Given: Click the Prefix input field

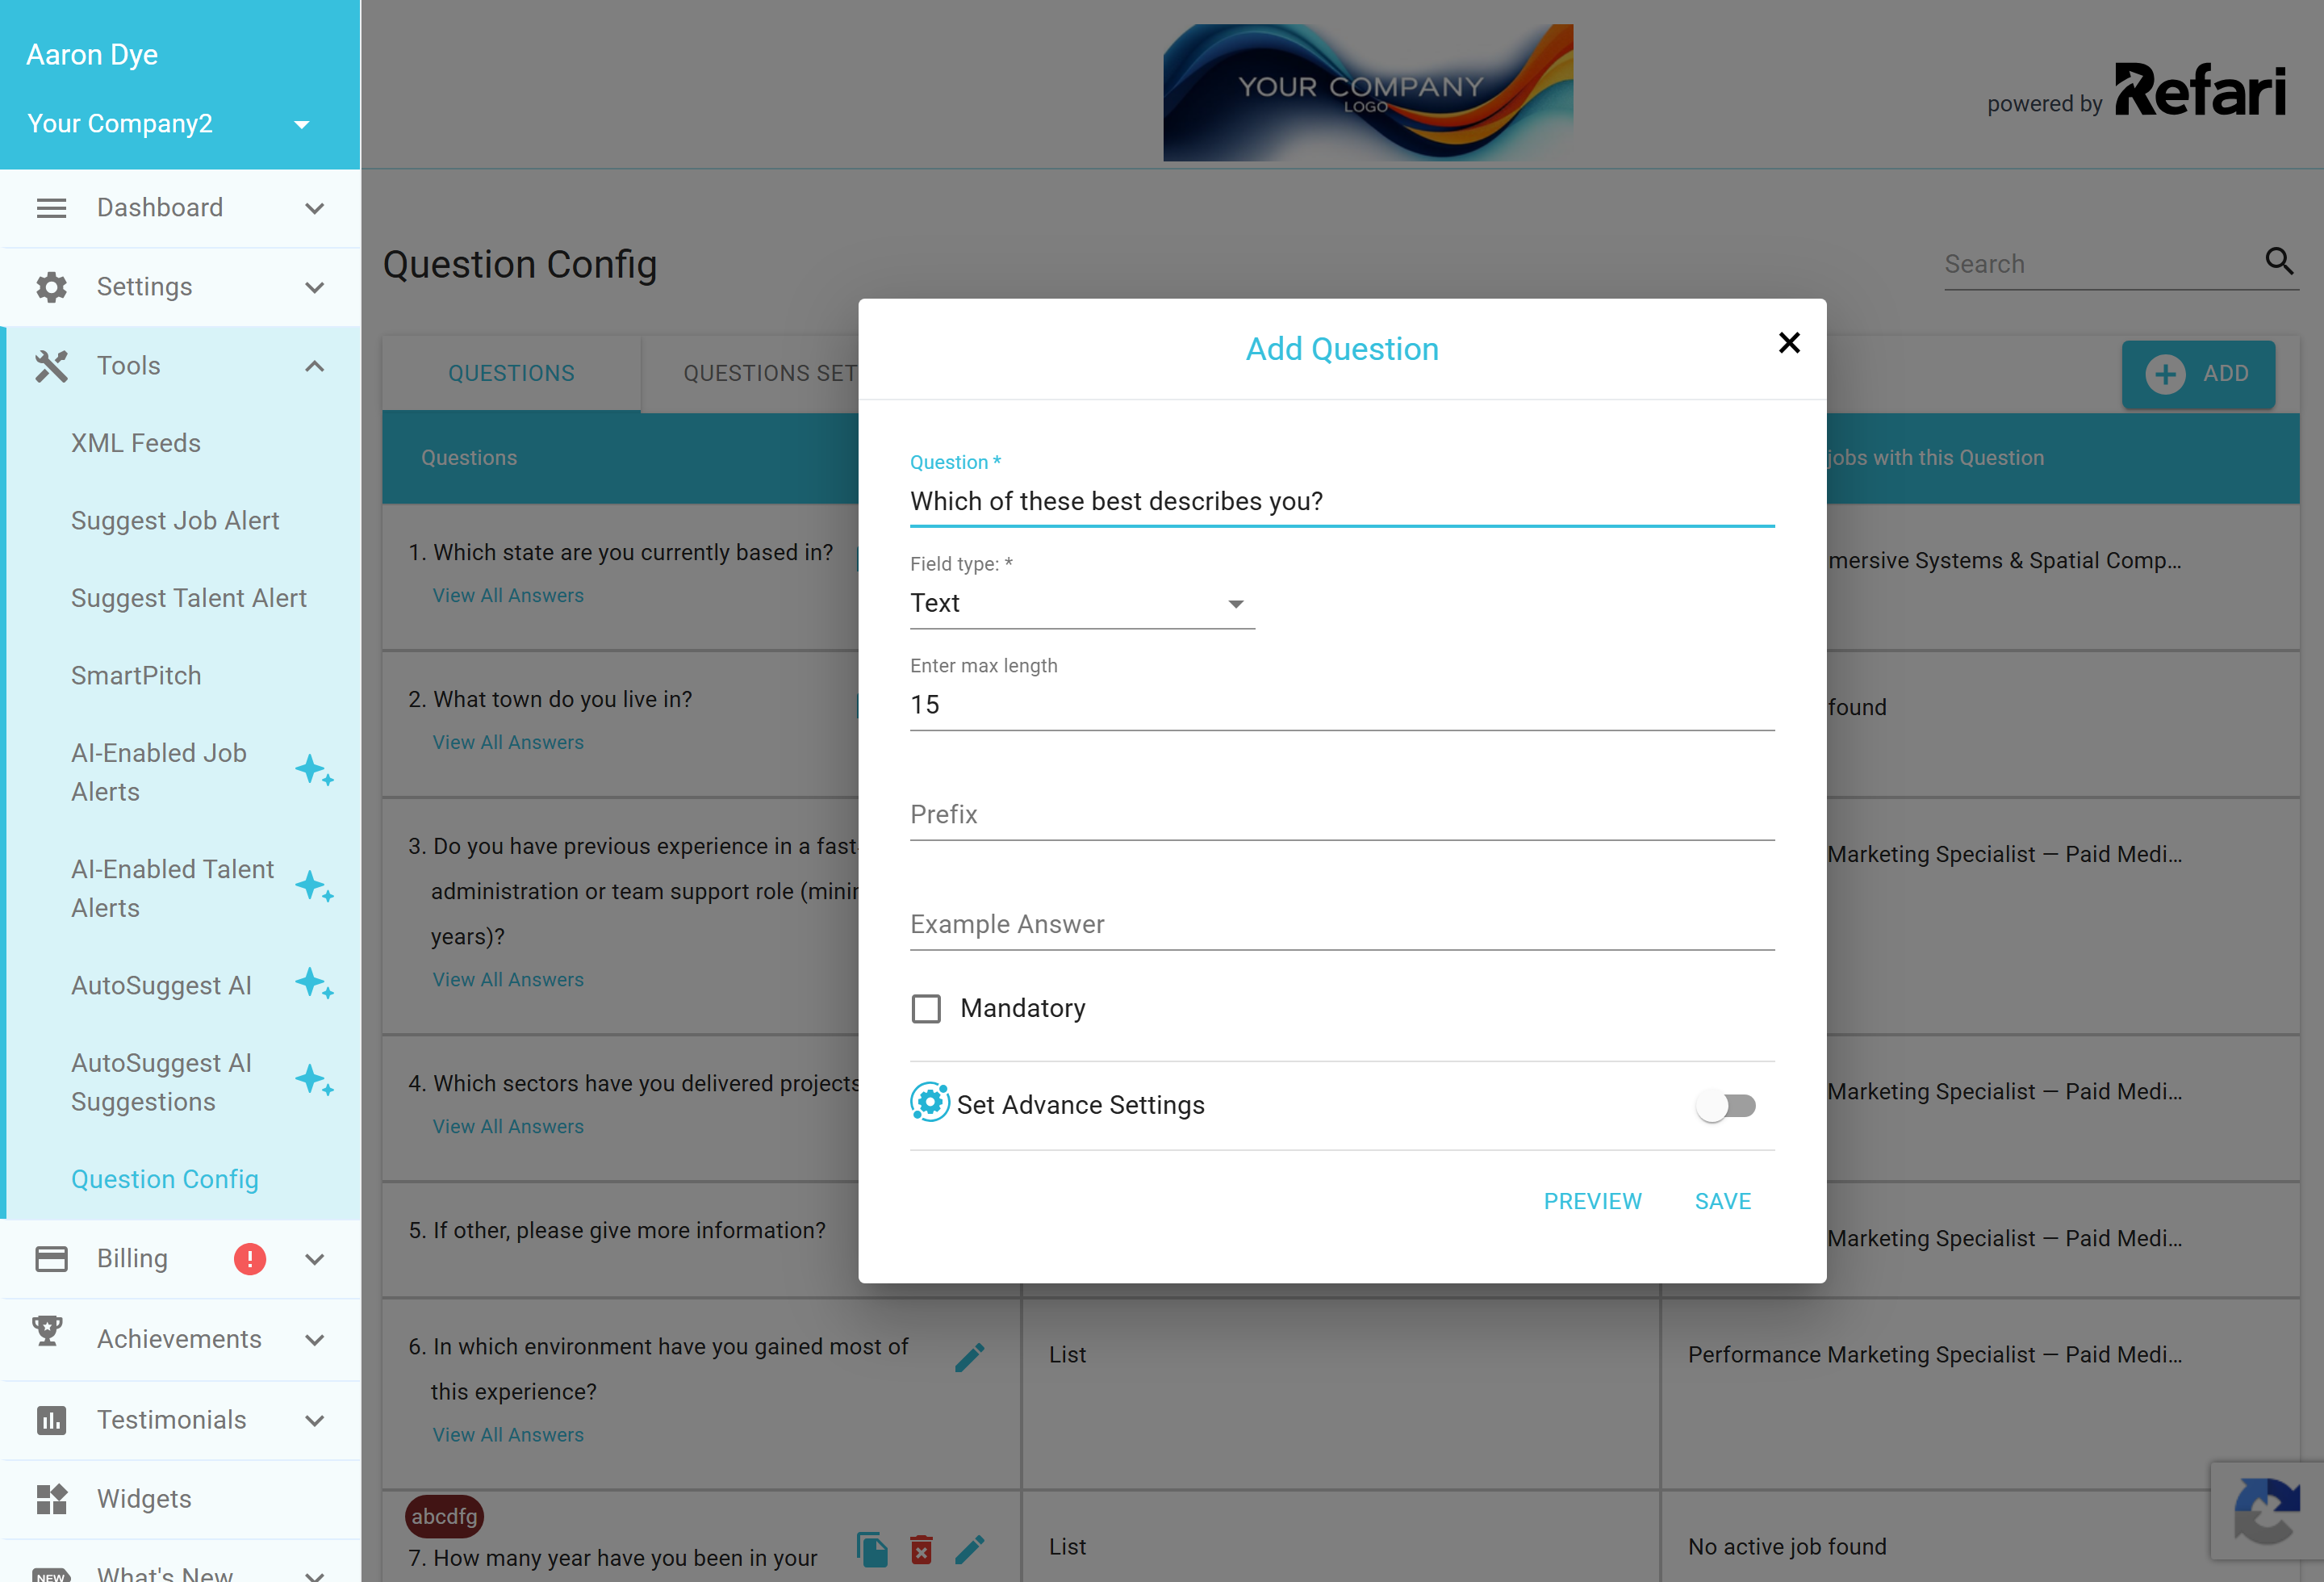Looking at the screenshot, I should [1342, 815].
